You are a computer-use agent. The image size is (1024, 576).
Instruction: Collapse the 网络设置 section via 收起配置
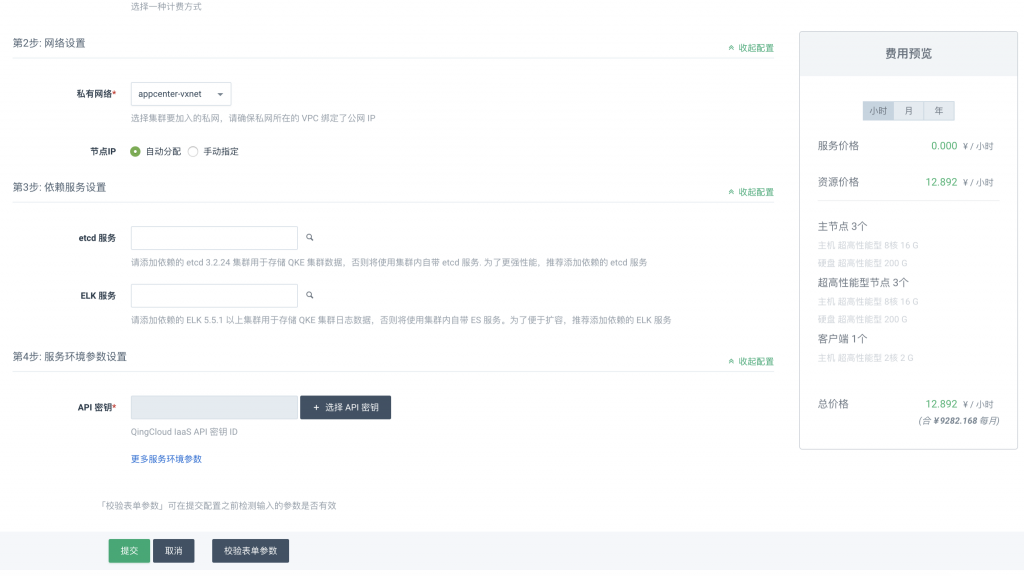click(x=751, y=48)
